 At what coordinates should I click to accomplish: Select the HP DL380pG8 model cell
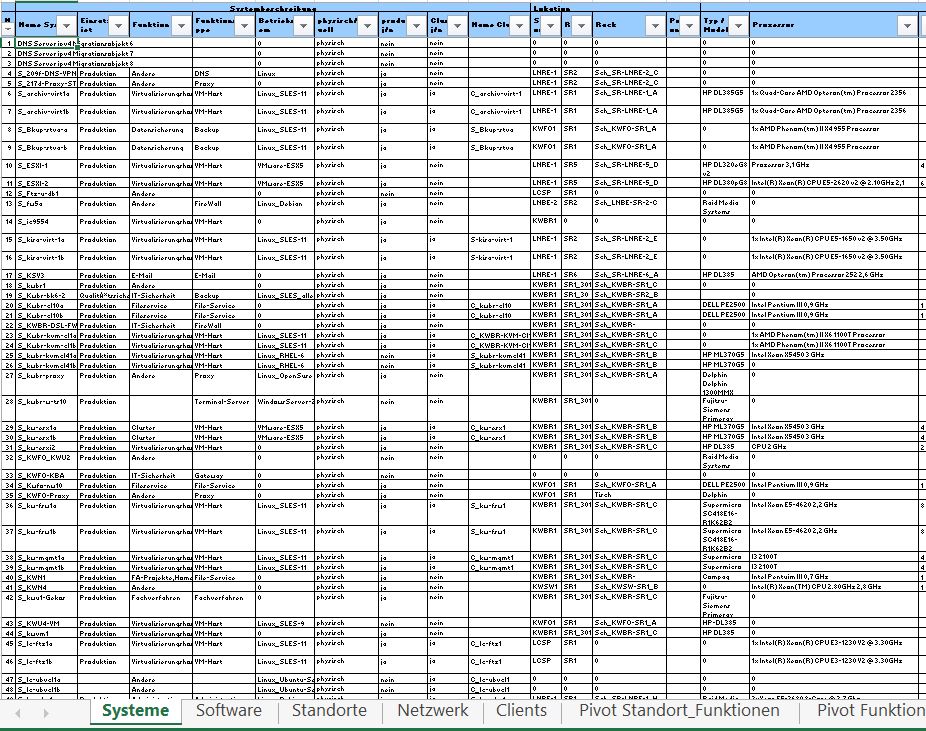click(725, 183)
